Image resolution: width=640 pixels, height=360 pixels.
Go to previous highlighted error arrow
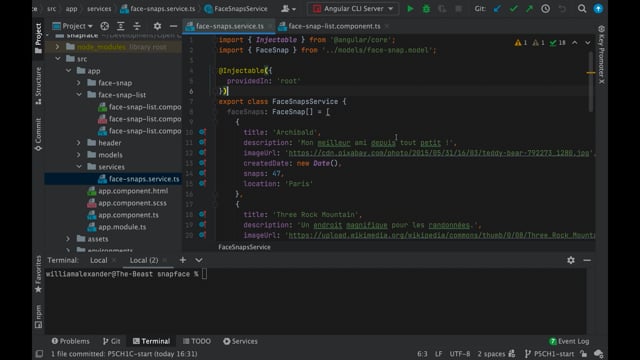click(575, 42)
